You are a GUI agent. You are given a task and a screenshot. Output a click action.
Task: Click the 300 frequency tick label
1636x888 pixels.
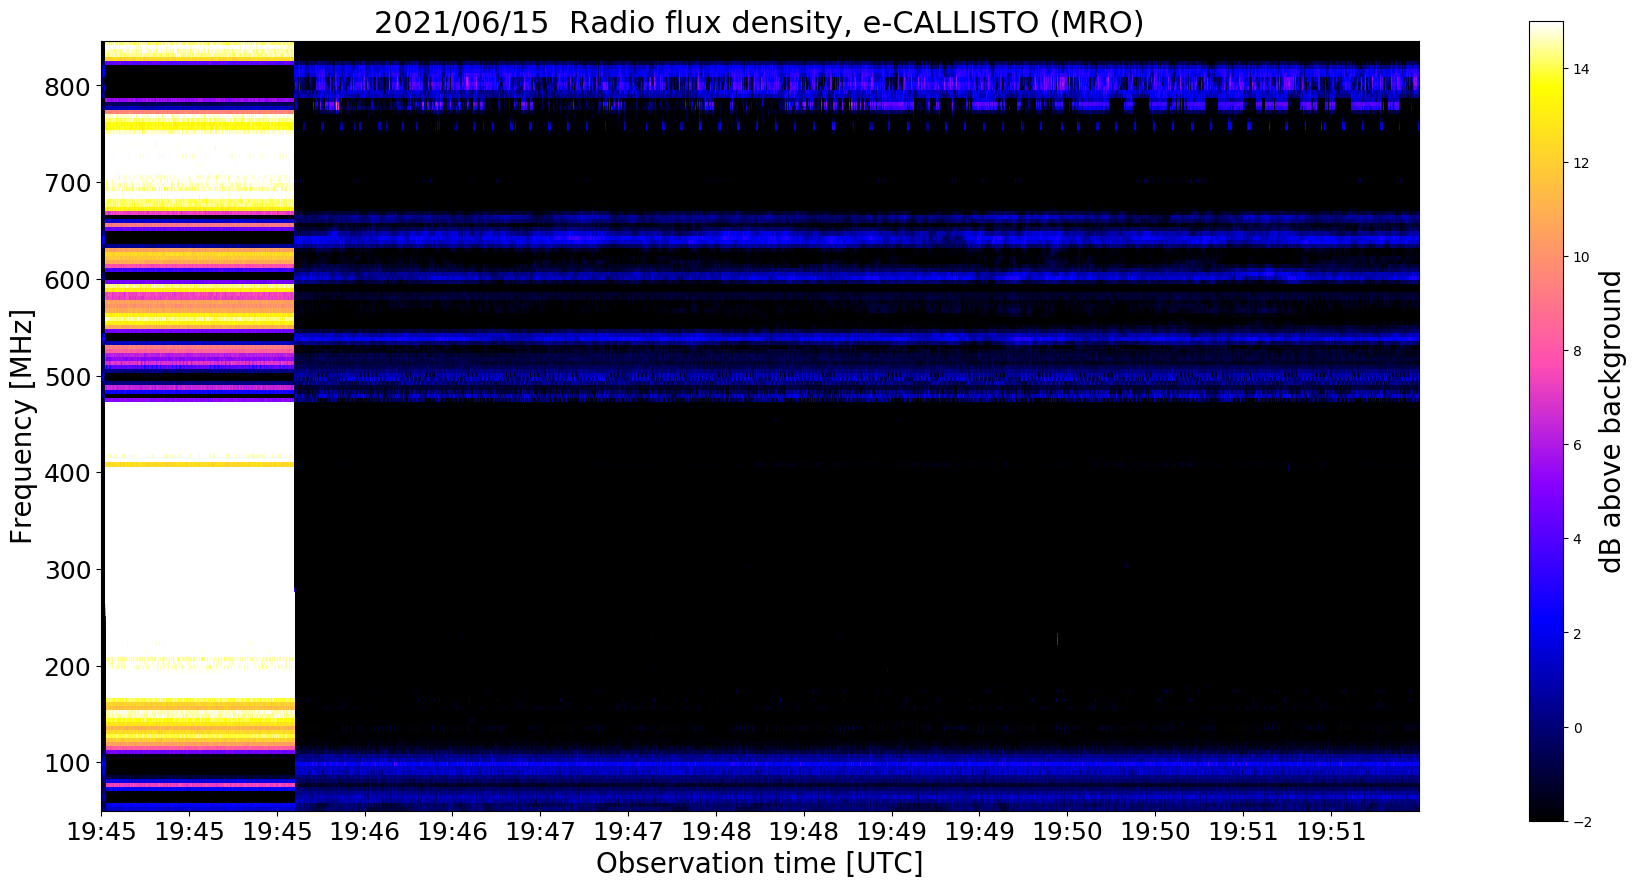[66, 570]
